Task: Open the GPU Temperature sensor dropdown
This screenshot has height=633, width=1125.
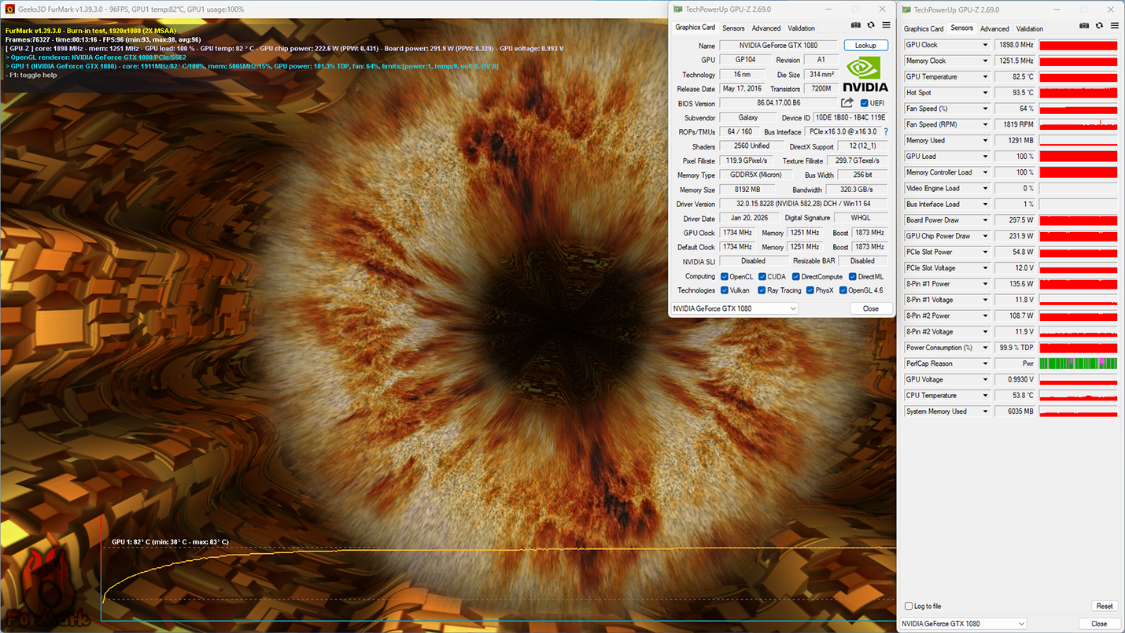Action: pyautogui.click(x=985, y=77)
